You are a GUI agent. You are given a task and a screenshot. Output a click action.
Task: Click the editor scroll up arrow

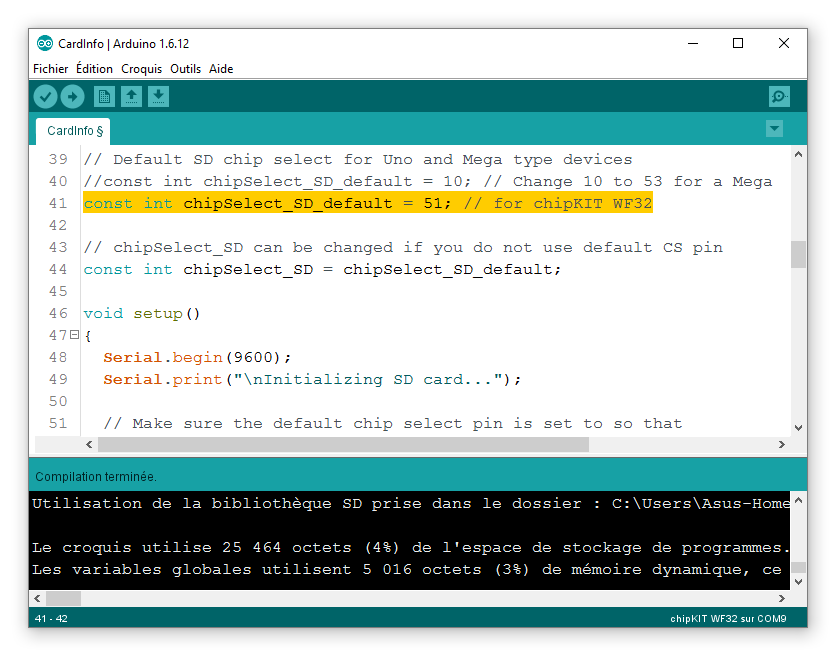pos(798,154)
